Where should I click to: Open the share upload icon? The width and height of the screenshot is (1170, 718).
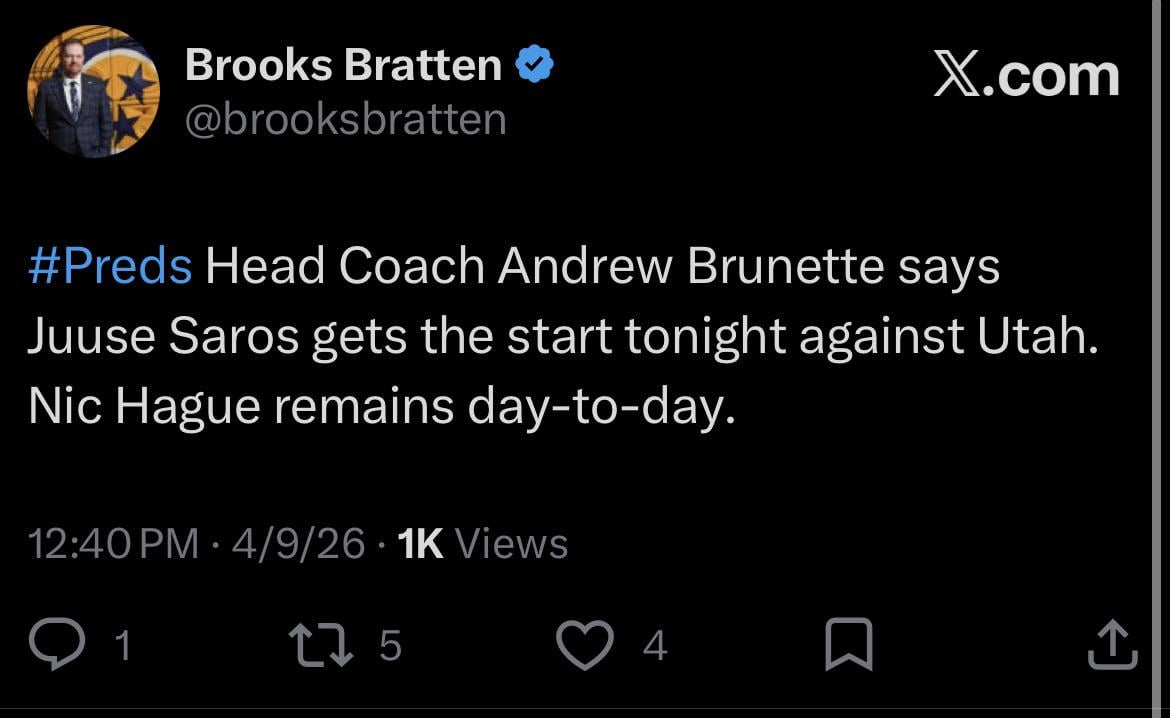[x=1113, y=645]
